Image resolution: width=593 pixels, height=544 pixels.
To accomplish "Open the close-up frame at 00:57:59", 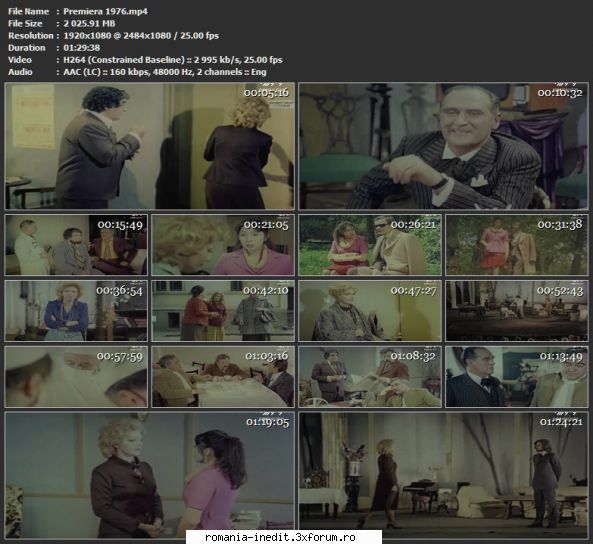I will (76, 376).
